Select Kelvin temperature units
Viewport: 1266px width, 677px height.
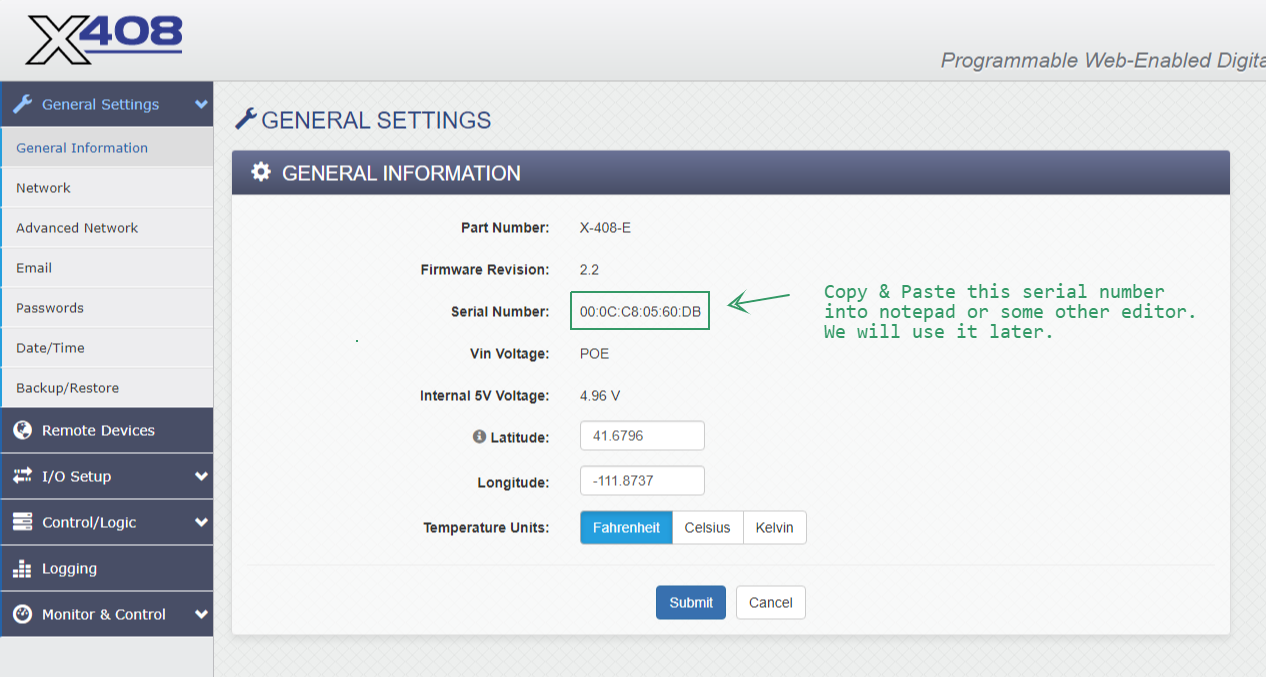(x=774, y=527)
